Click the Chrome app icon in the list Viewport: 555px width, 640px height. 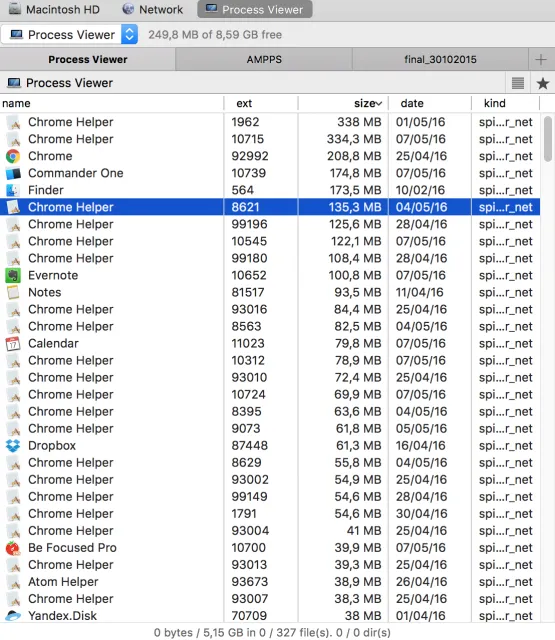tap(13, 156)
